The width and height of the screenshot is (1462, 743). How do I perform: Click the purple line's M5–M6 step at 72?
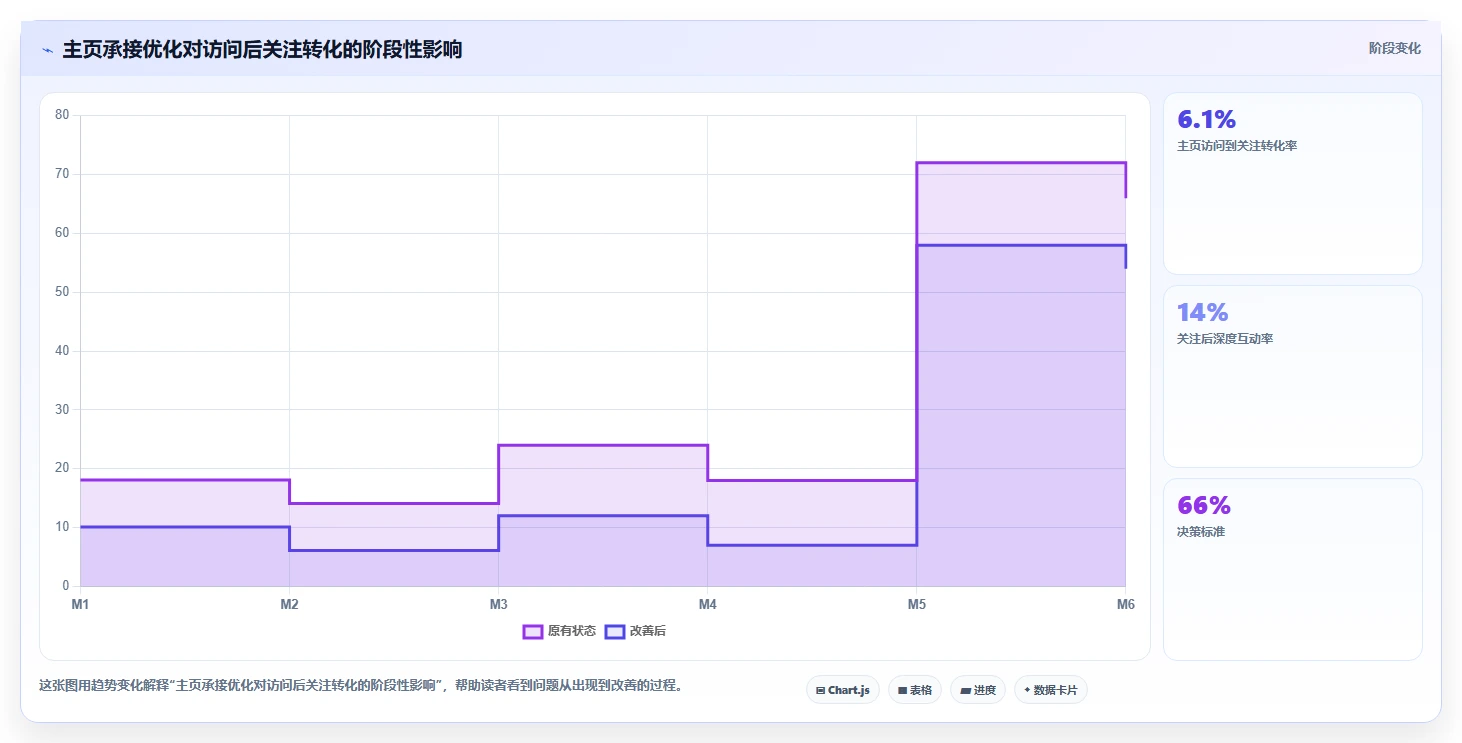(1021, 162)
